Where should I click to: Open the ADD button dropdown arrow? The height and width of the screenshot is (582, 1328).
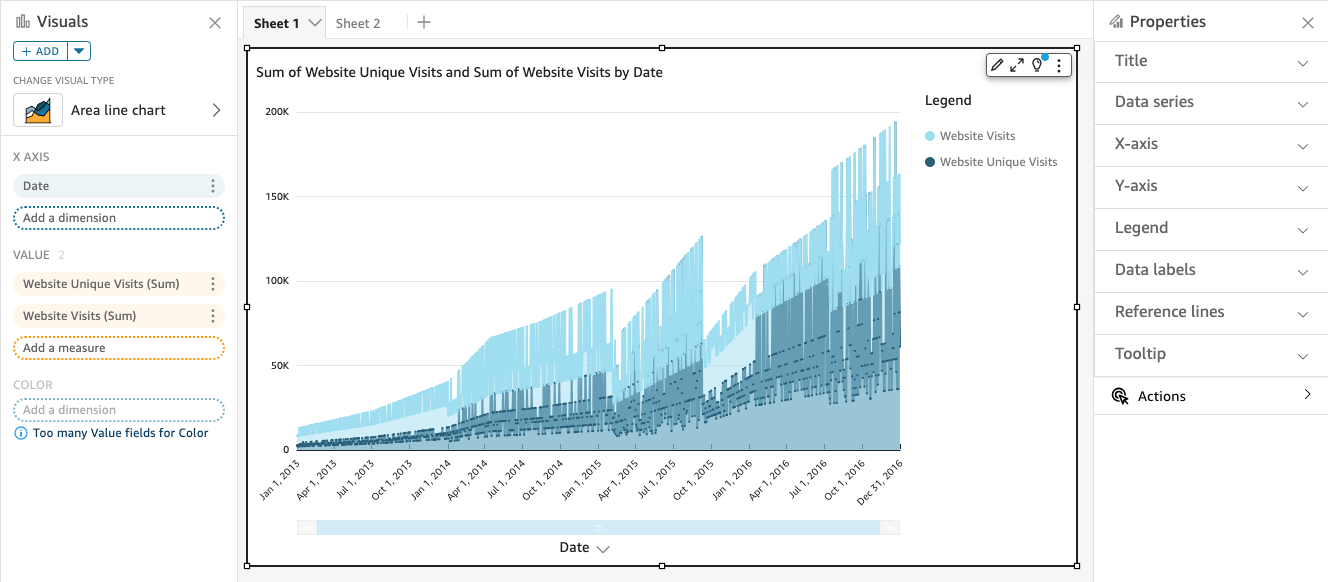79,51
